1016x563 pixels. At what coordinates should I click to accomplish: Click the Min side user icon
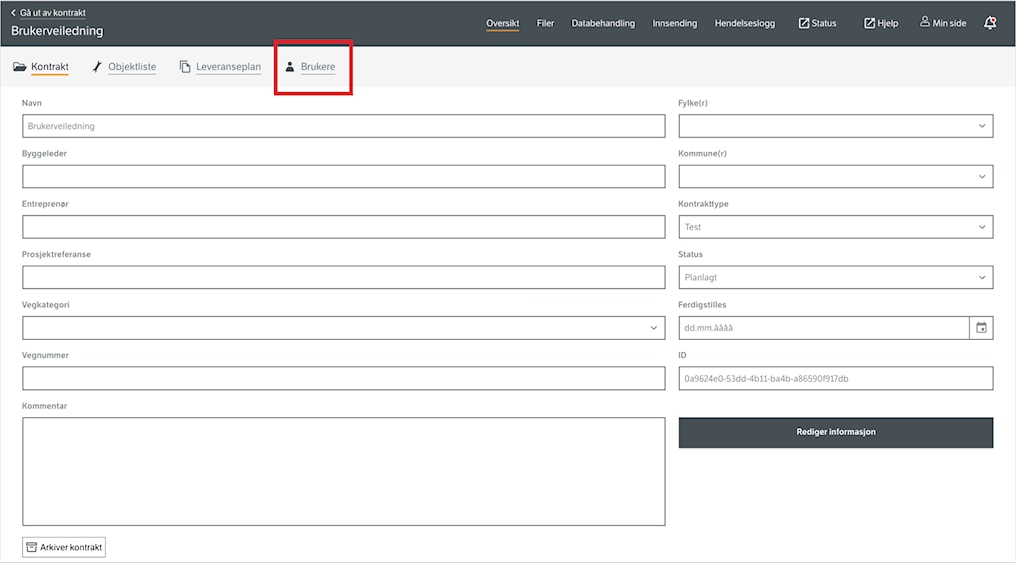[x=925, y=22]
